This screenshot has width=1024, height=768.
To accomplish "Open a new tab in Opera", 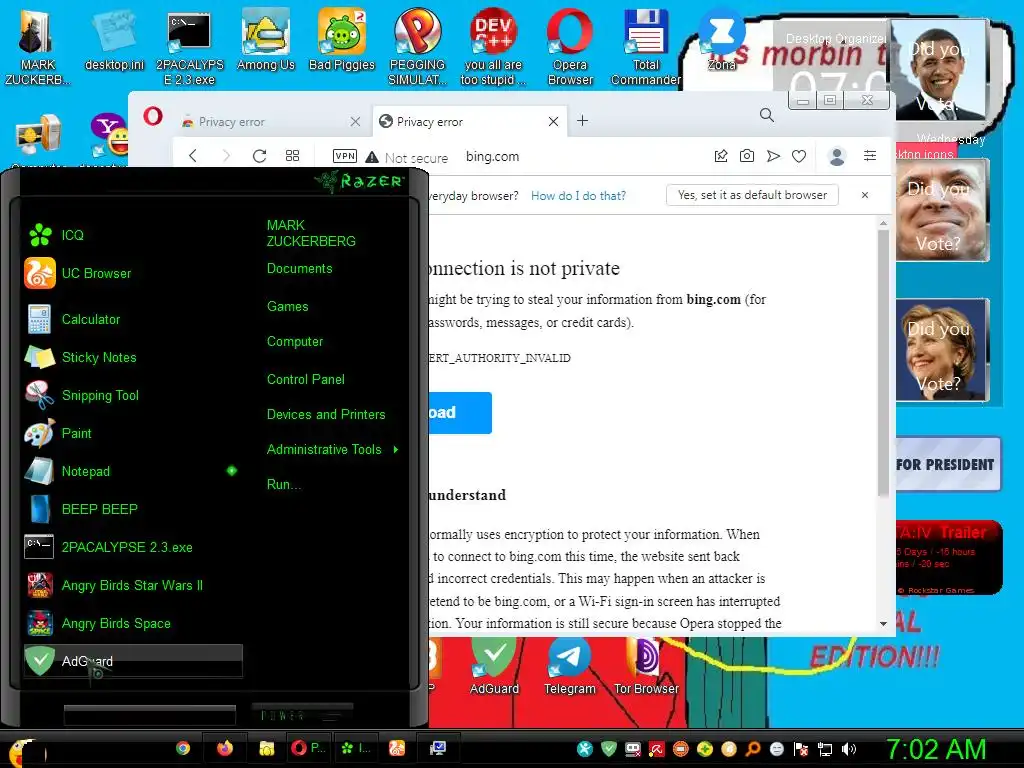I will click(x=583, y=121).
